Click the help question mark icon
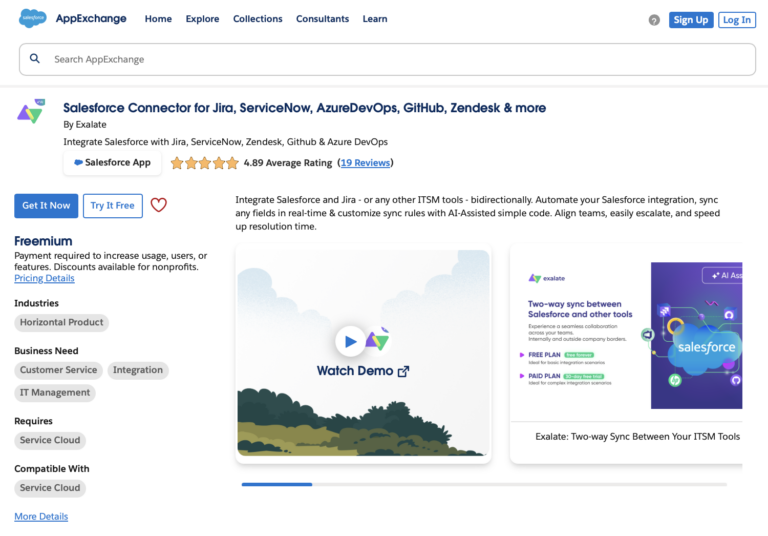The image size is (768, 536). click(x=654, y=20)
